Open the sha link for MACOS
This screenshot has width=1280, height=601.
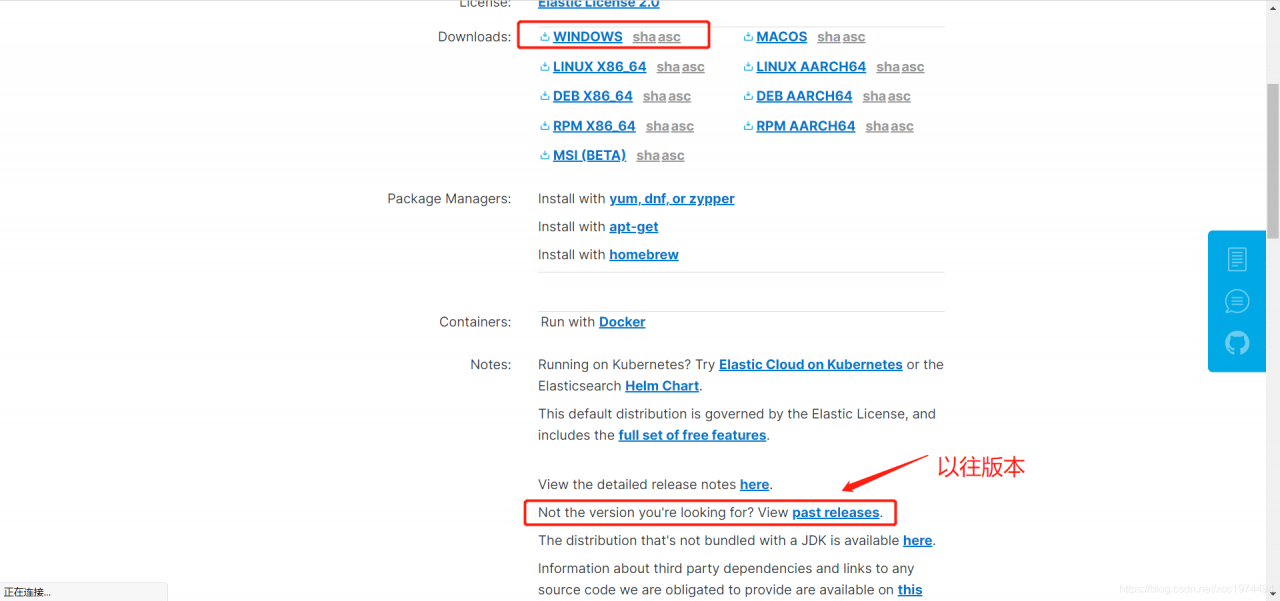[829, 37]
